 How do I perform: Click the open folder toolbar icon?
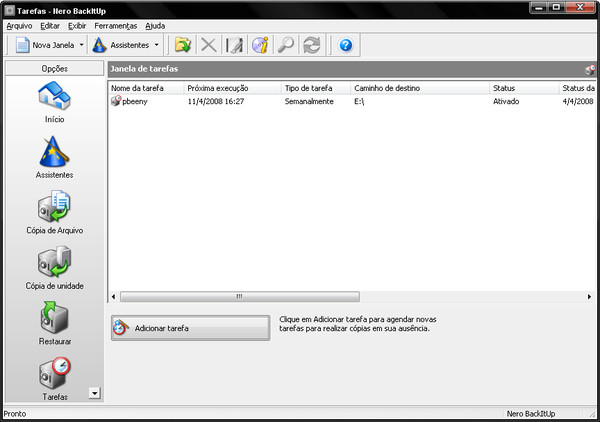pos(183,45)
